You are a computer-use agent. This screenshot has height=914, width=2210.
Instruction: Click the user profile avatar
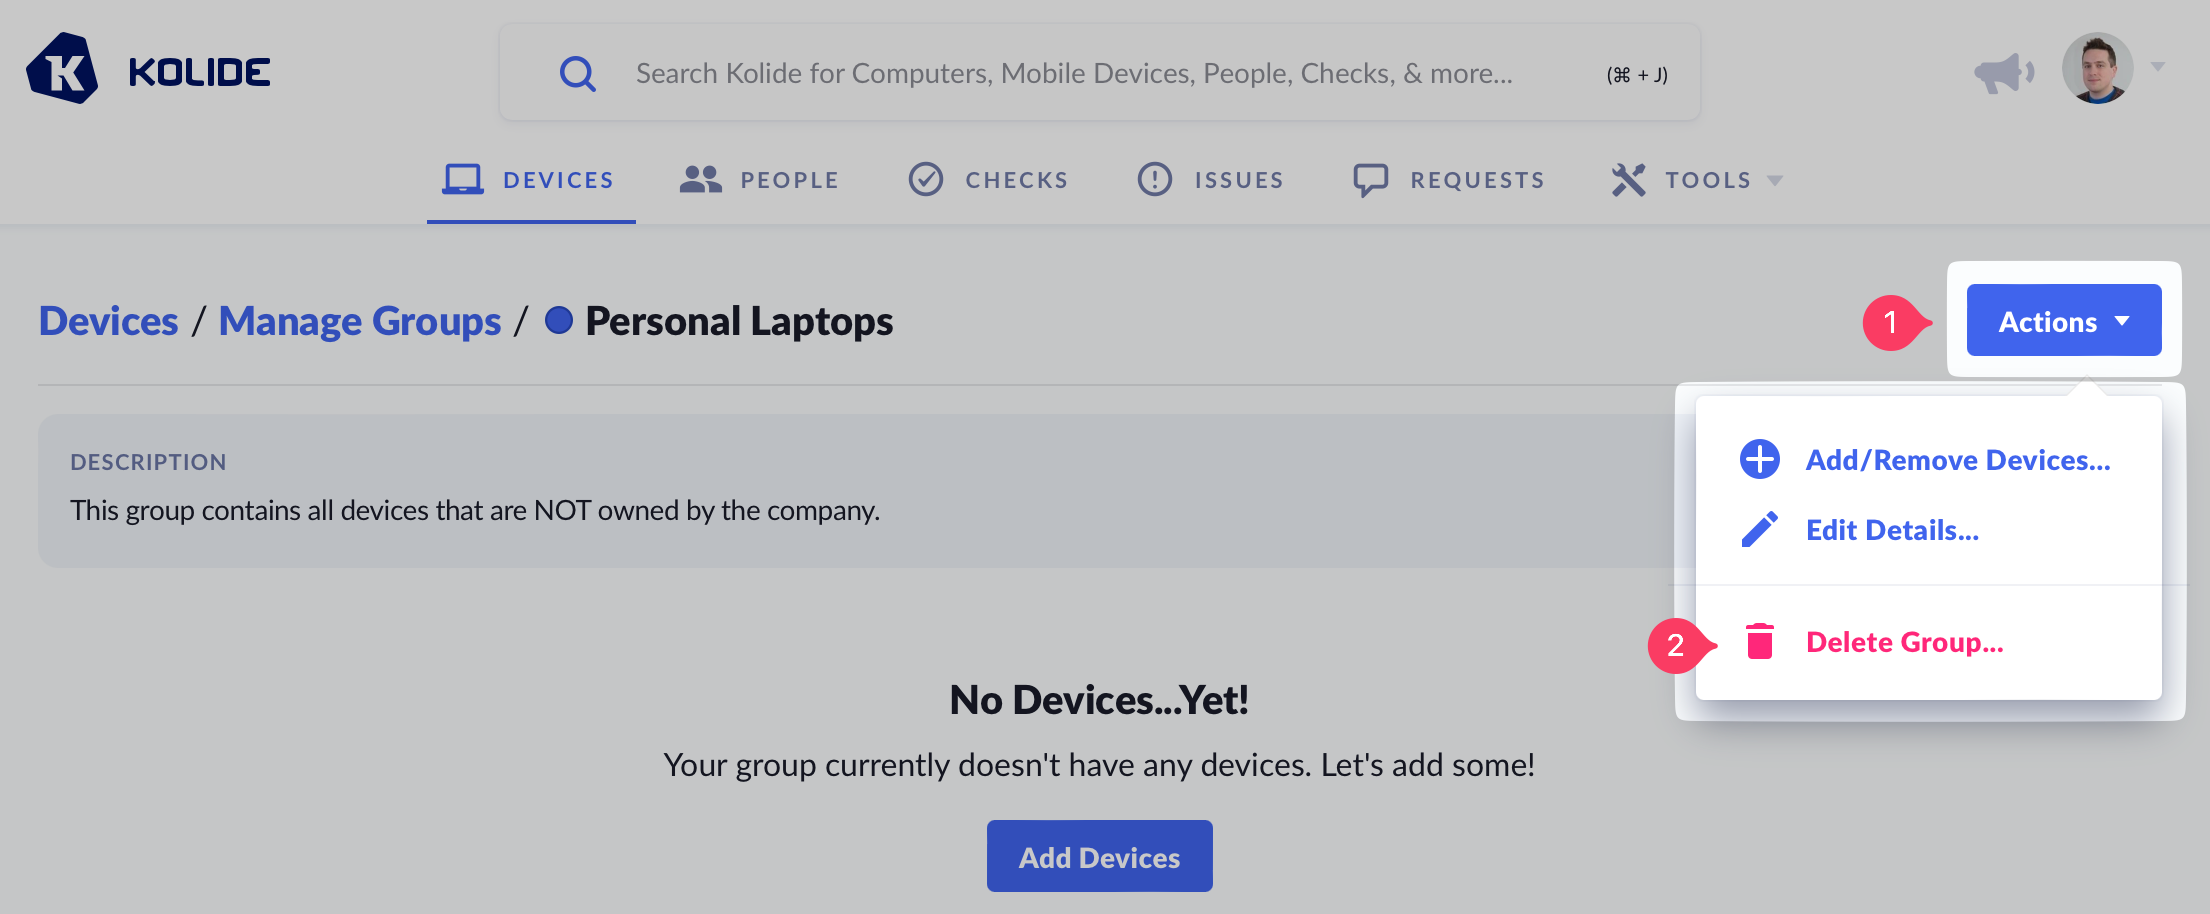2097,68
